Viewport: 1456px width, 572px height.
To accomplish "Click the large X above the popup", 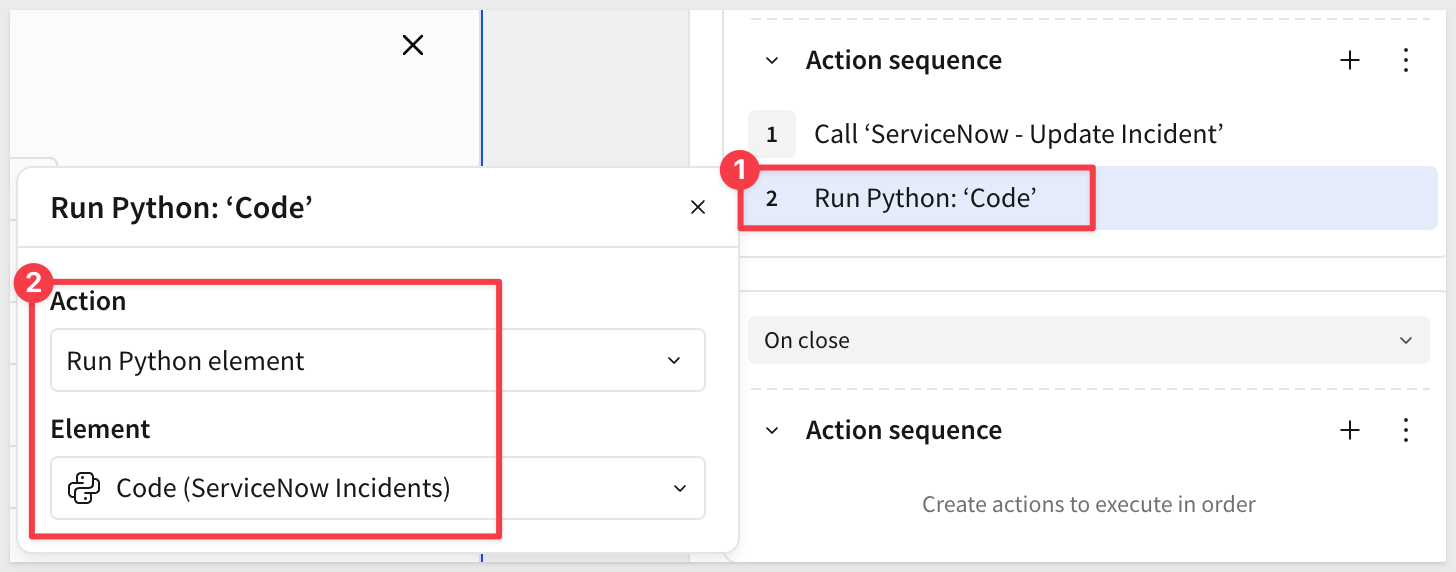I will pos(412,44).
